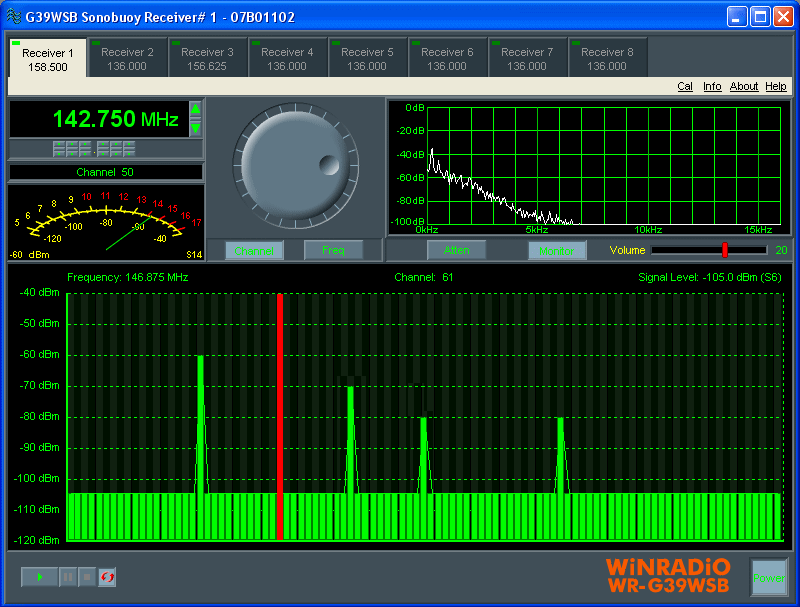800x607 pixels.
Task: Enable the Atten attenuator toggle
Action: tap(458, 251)
